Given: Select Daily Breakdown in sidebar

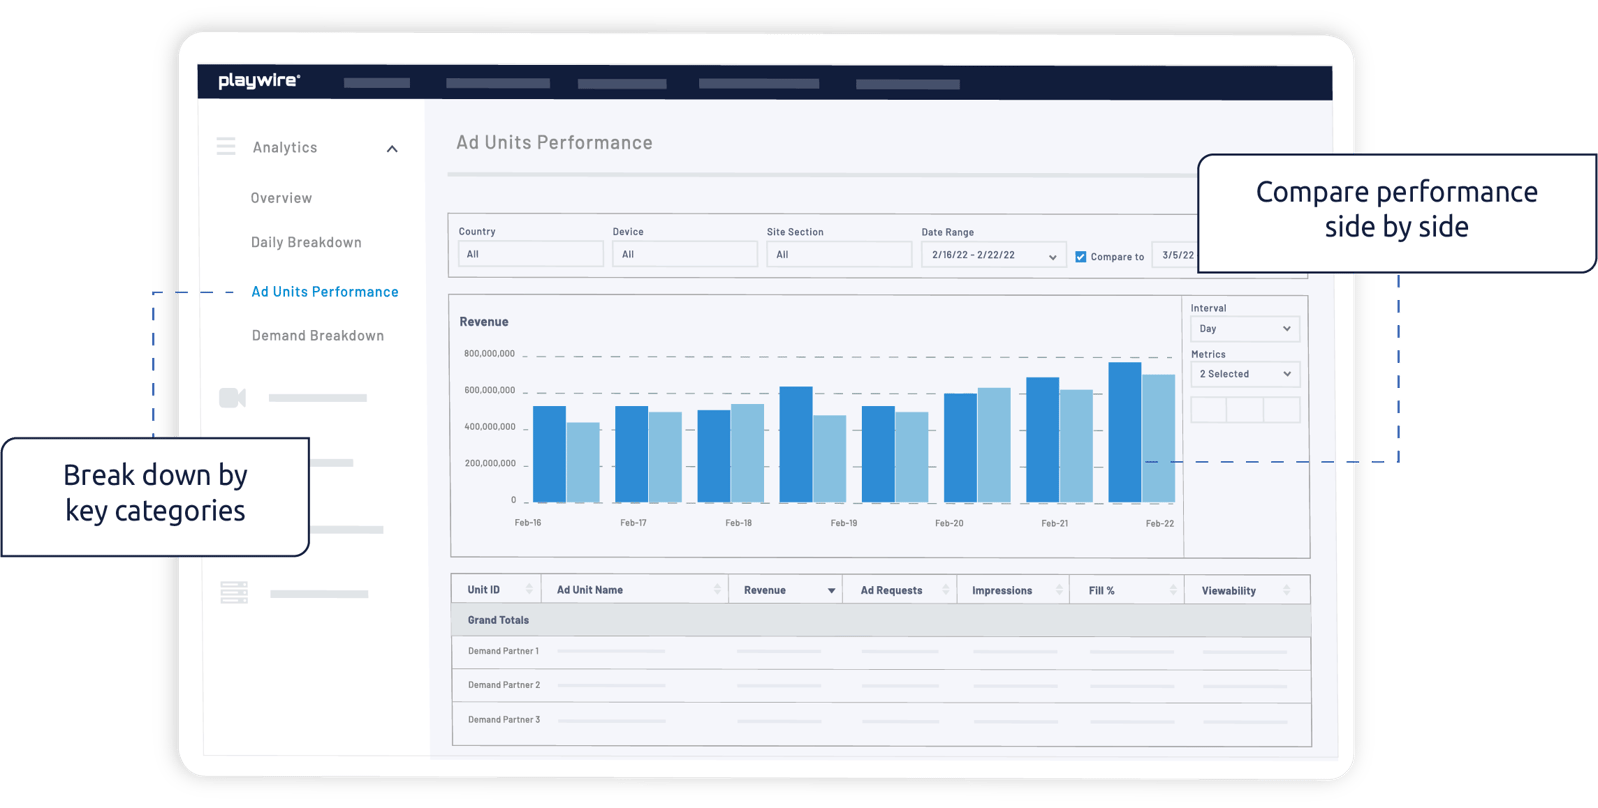Looking at the screenshot, I should coord(306,242).
